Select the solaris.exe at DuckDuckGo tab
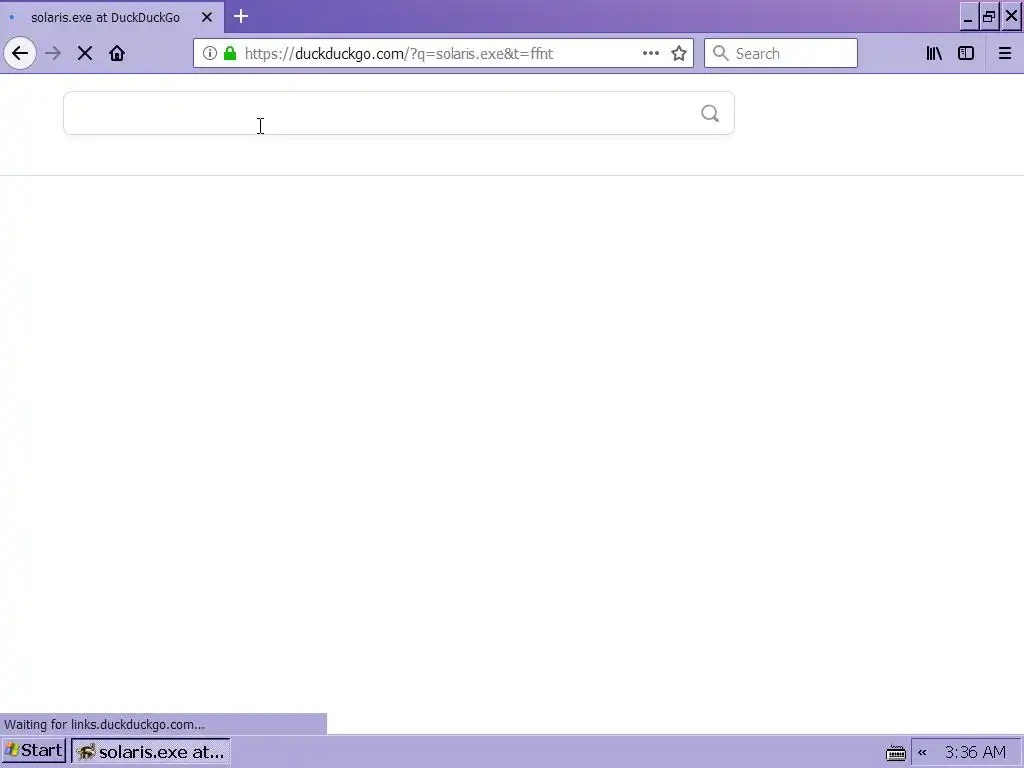The width and height of the screenshot is (1024, 768). pyautogui.click(x=112, y=17)
